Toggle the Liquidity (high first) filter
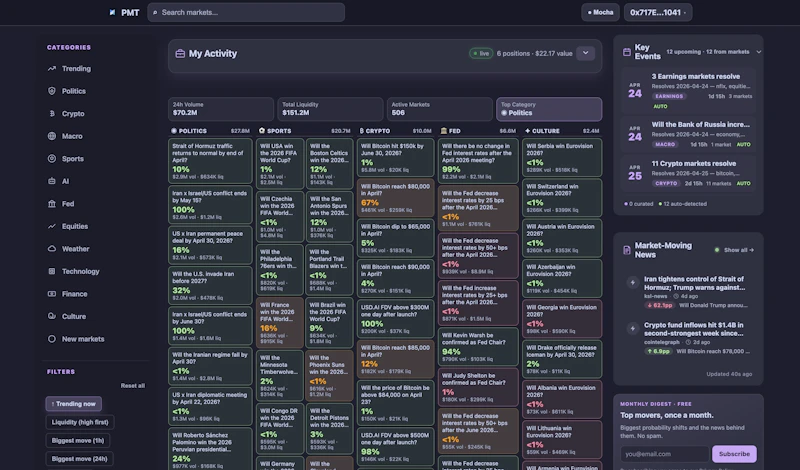Viewport: 800px width, 470px height. (80, 422)
